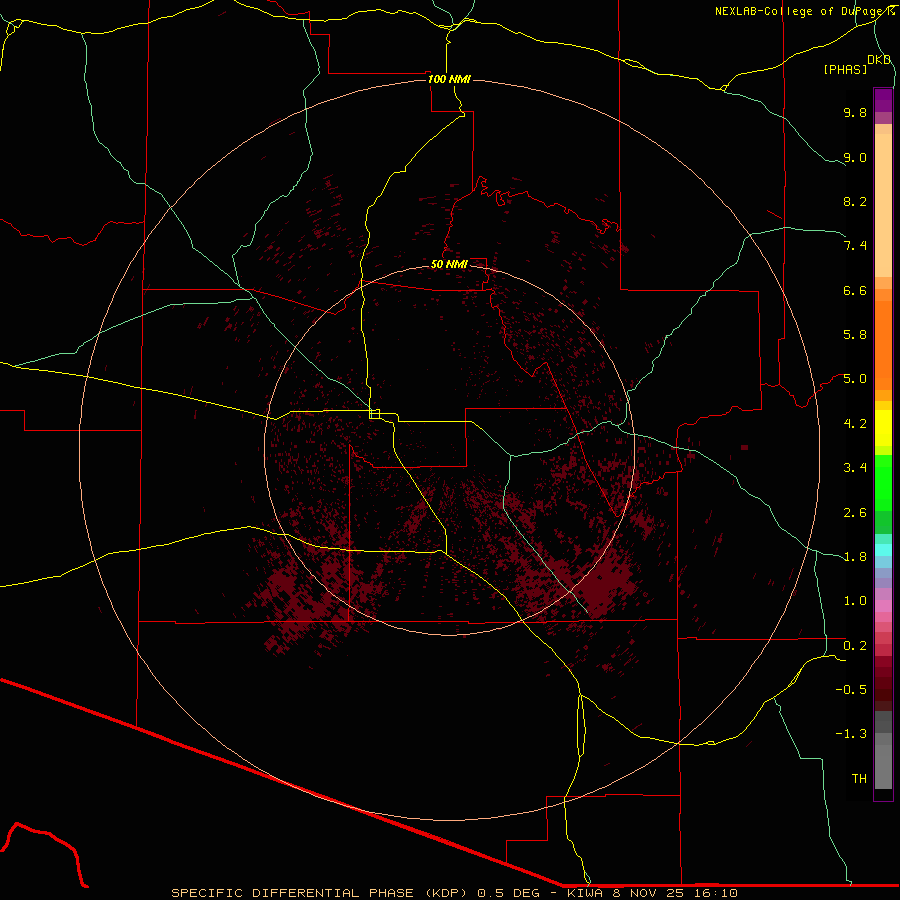Image resolution: width=900 pixels, height=900 pixels.
Task: Click the '-0.5' color scale value
Action: pos(851,690)
